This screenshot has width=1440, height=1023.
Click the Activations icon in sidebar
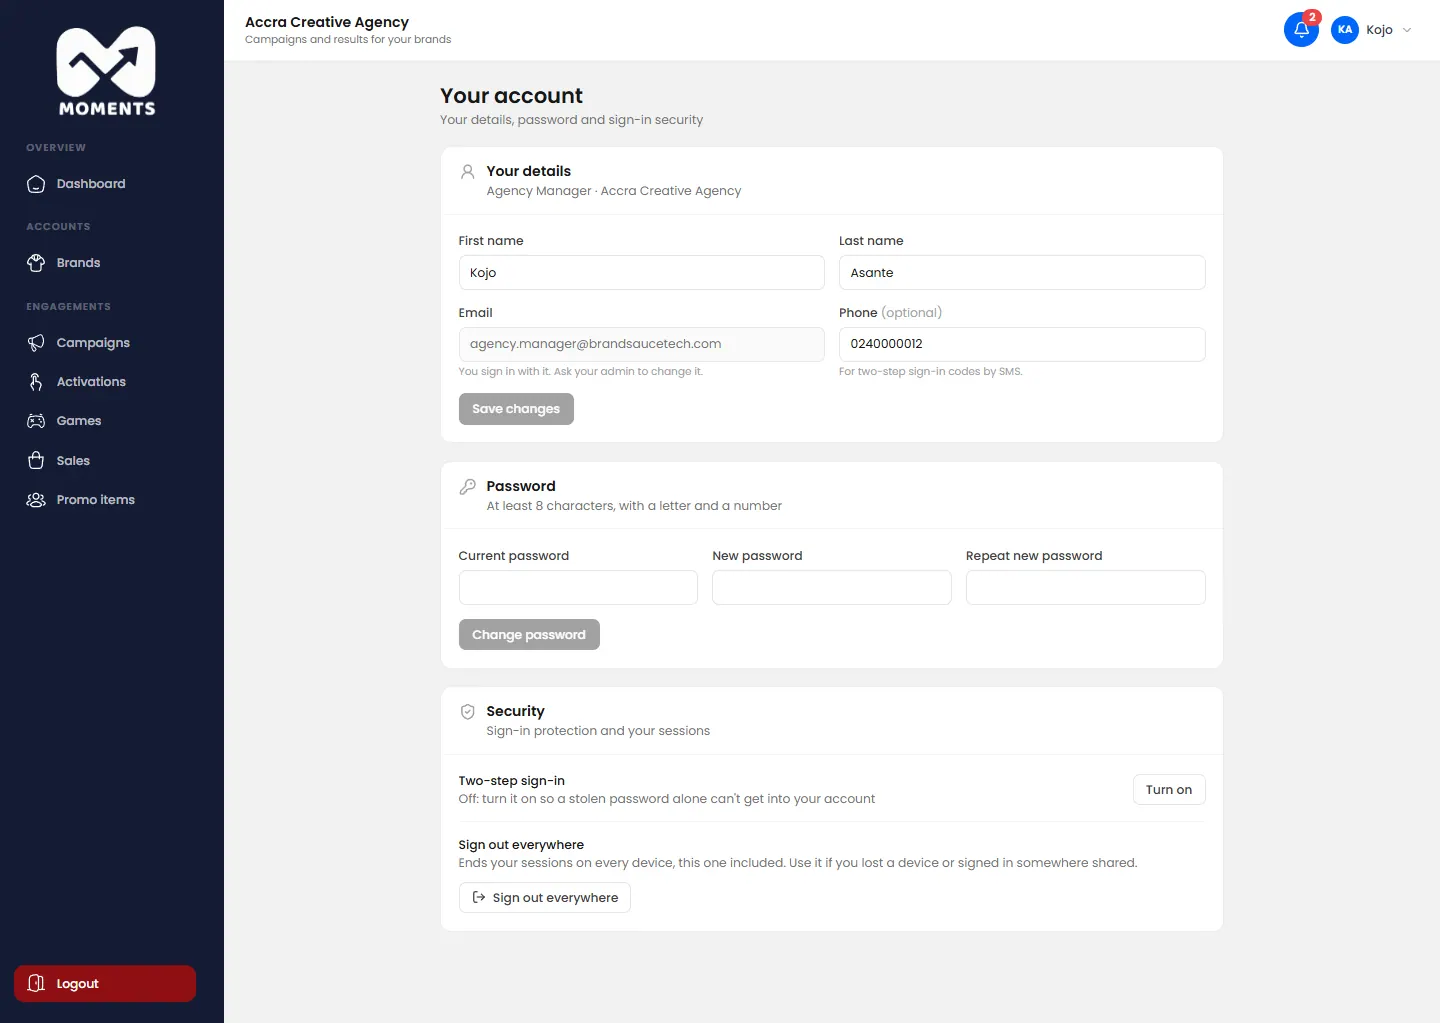pos(36,382)
